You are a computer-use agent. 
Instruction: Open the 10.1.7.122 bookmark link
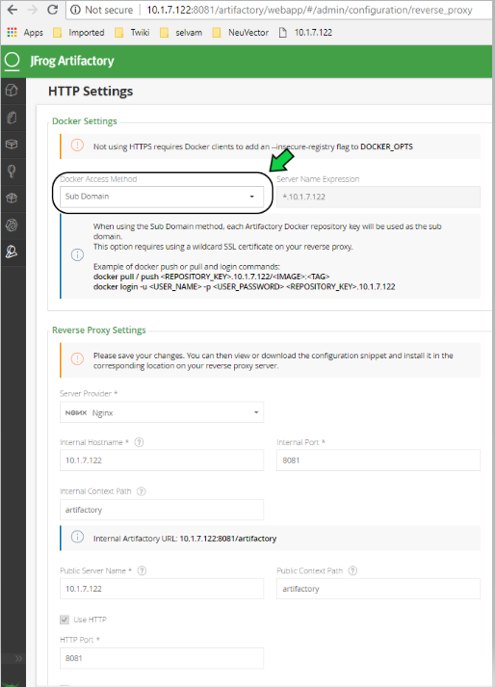[x=305, y=32]
